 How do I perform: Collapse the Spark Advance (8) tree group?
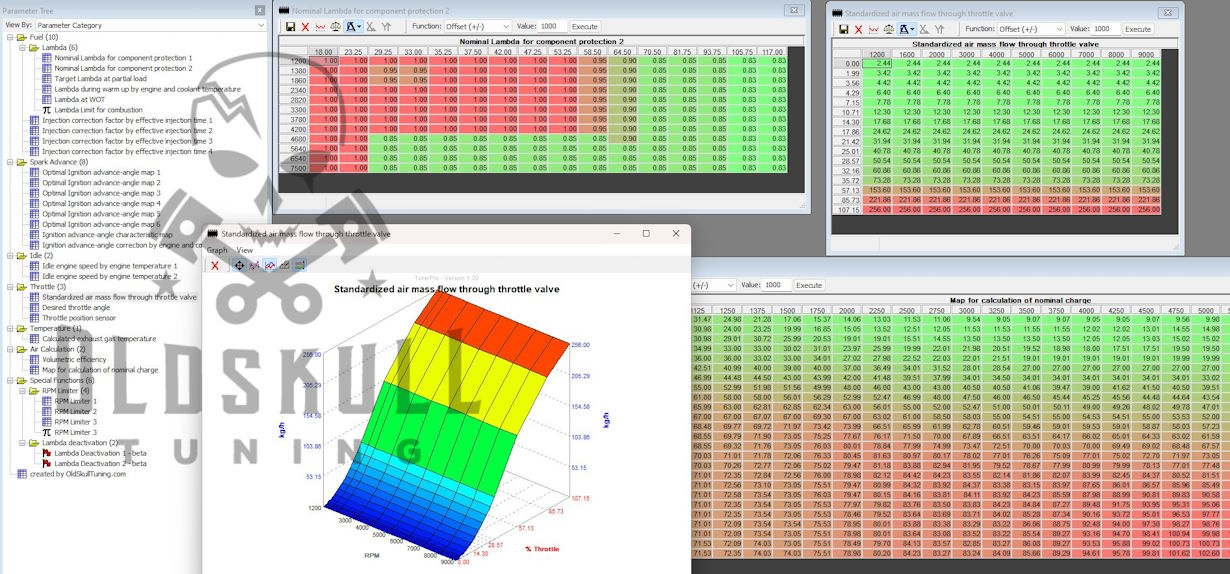pos(9,161)
